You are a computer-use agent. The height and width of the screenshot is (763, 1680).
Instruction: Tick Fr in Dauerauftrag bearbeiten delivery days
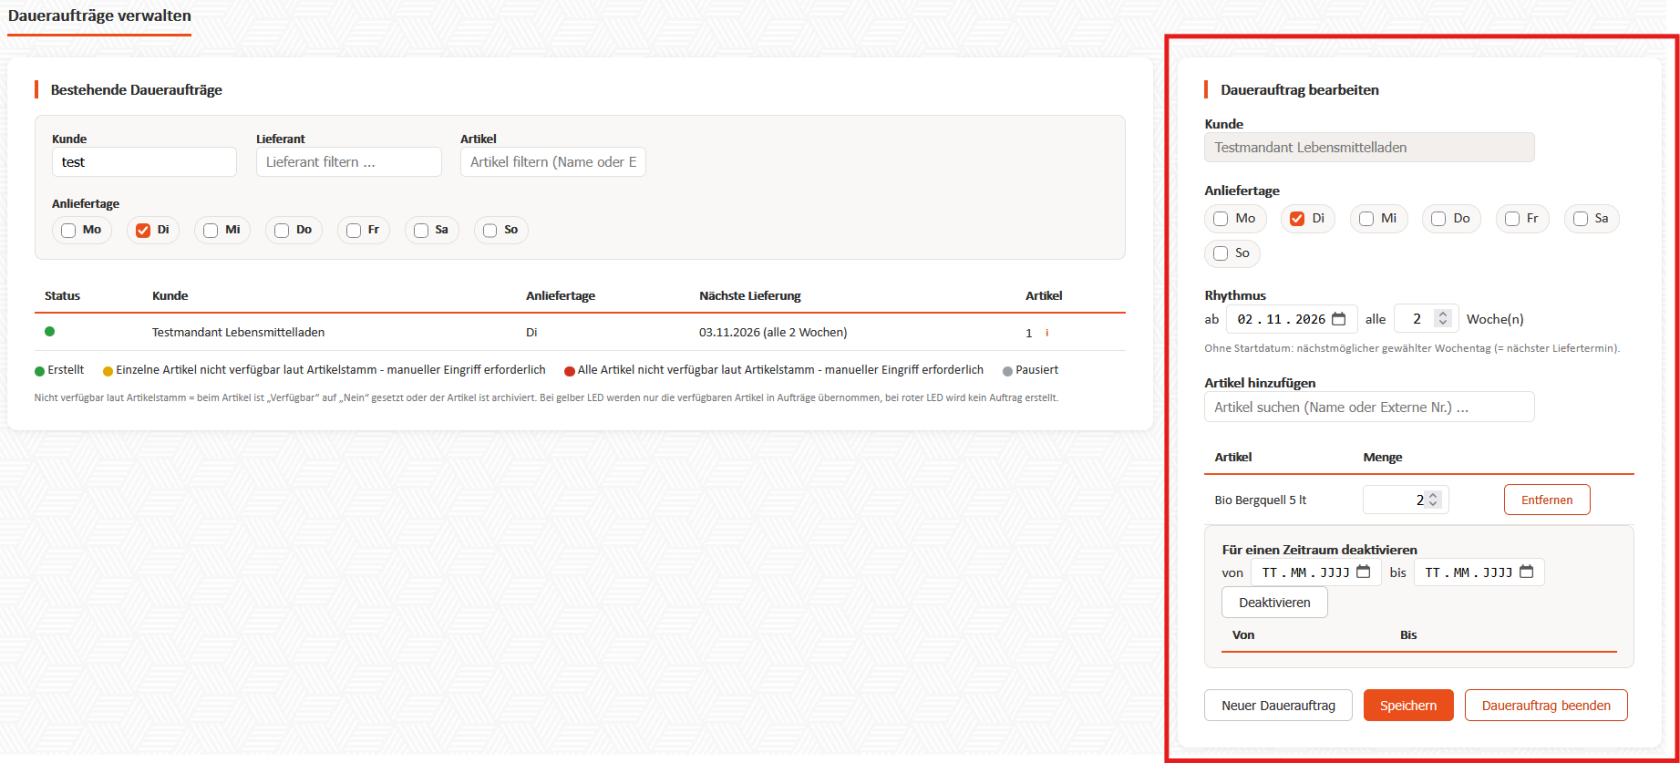point(1512,218)
